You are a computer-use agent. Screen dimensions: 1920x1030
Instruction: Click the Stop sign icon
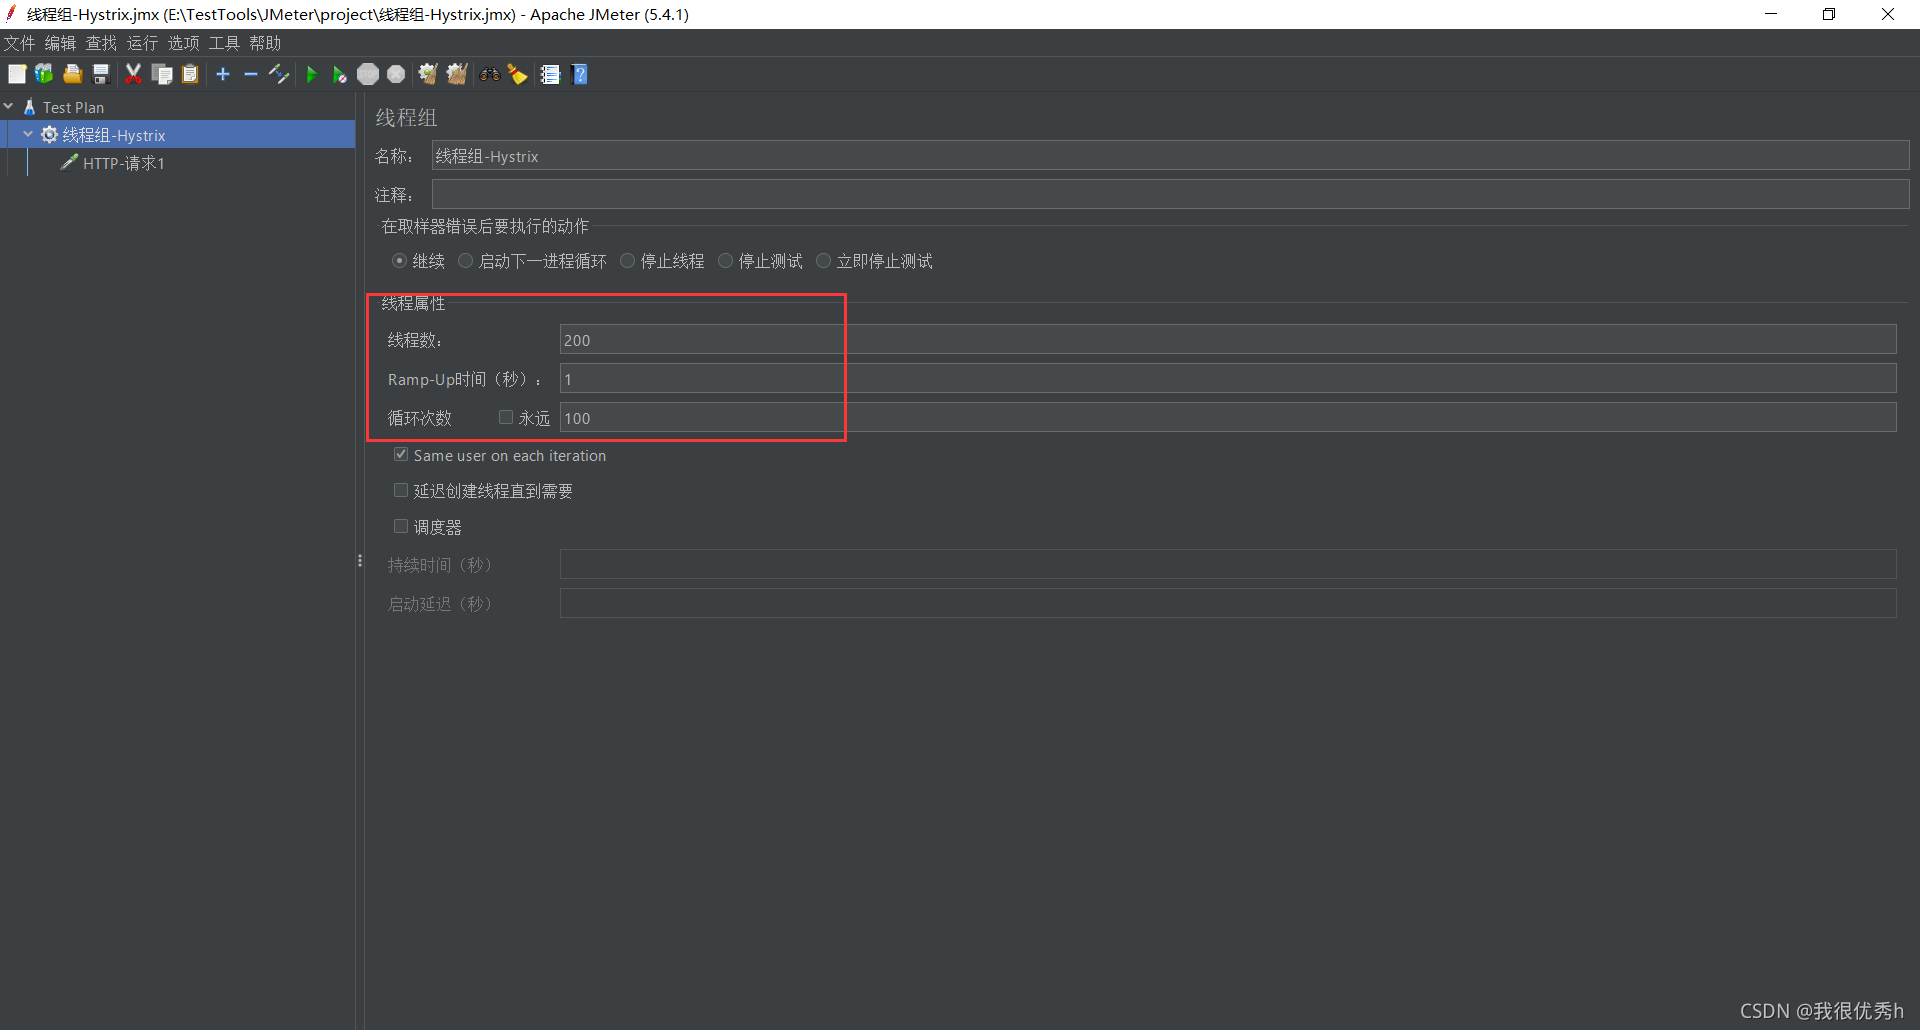[x=368, y=74]
